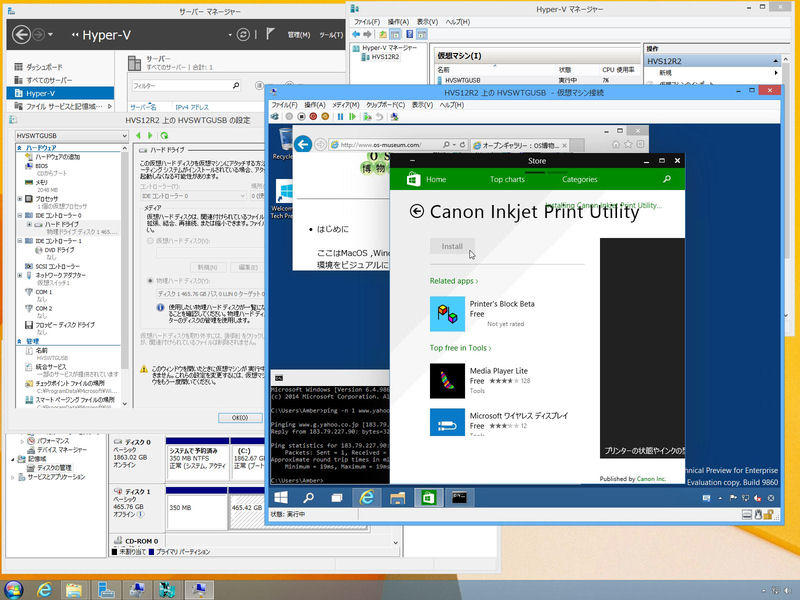800x600 pixels.
Task: Open Store search magnifier icon
Action: 666,179
